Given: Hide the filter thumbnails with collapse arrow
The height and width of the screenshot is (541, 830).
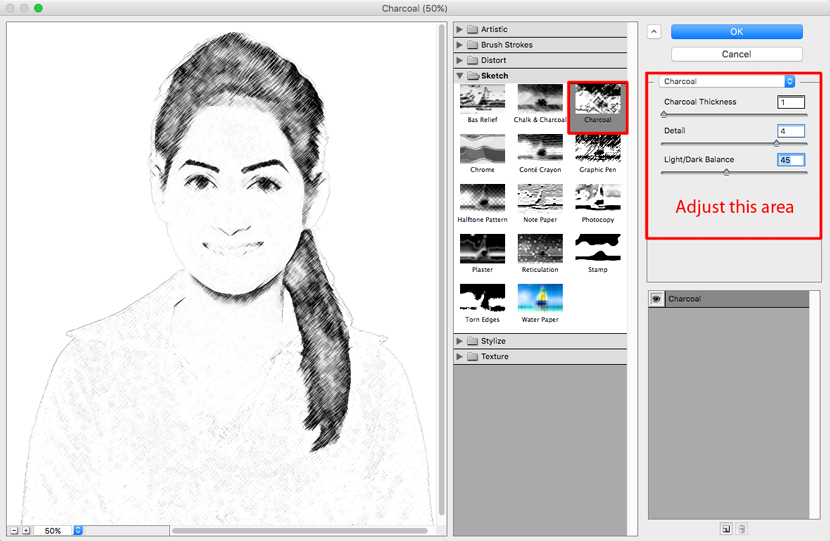Looking at the screenshot, I should click(x=655, y=32).
